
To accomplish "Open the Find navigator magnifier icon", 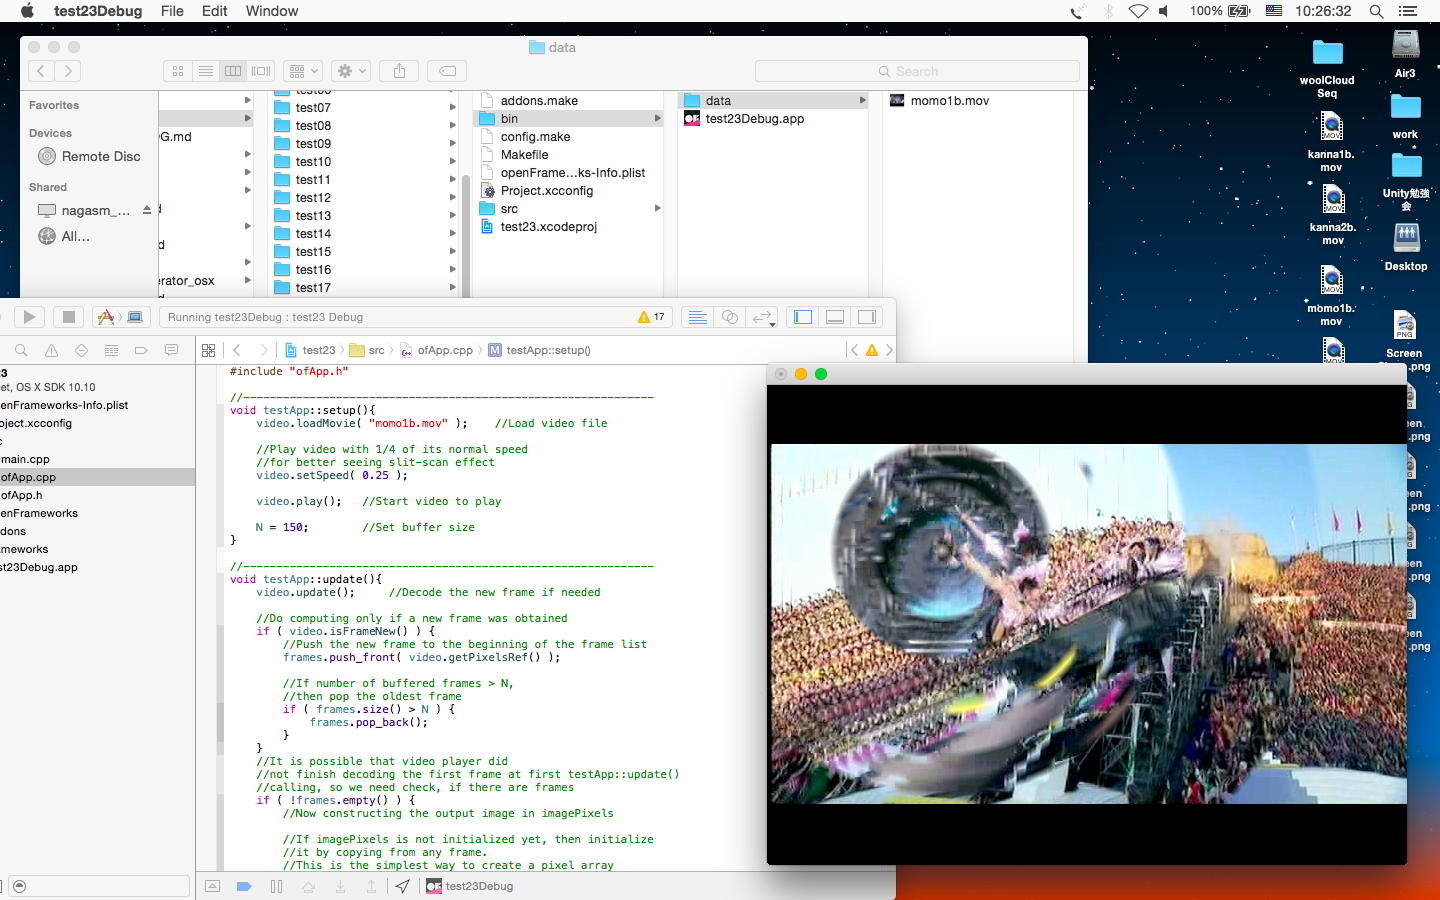I will click(21, 351).
